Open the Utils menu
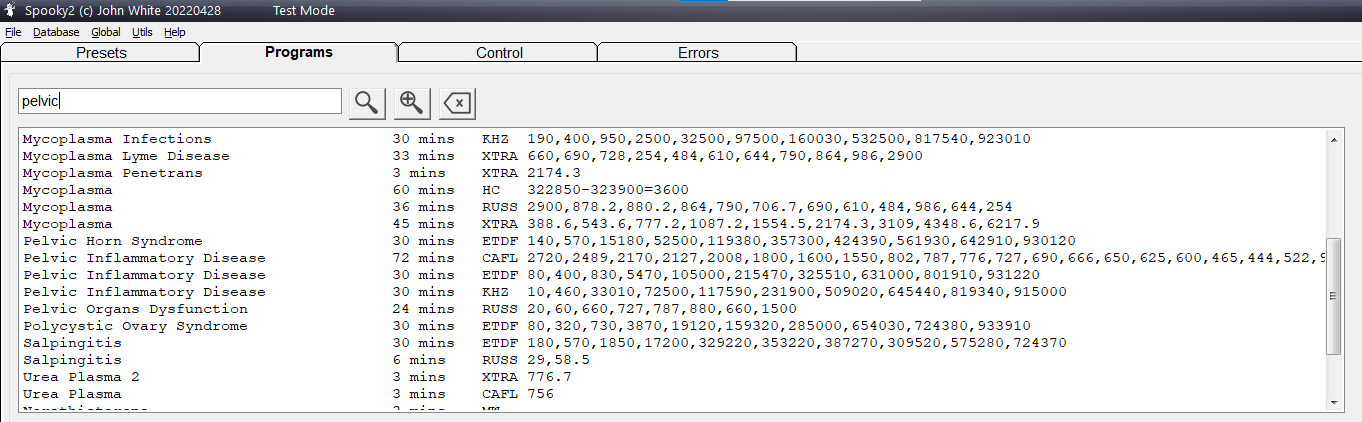1362x422 pixels. [142, 32]
